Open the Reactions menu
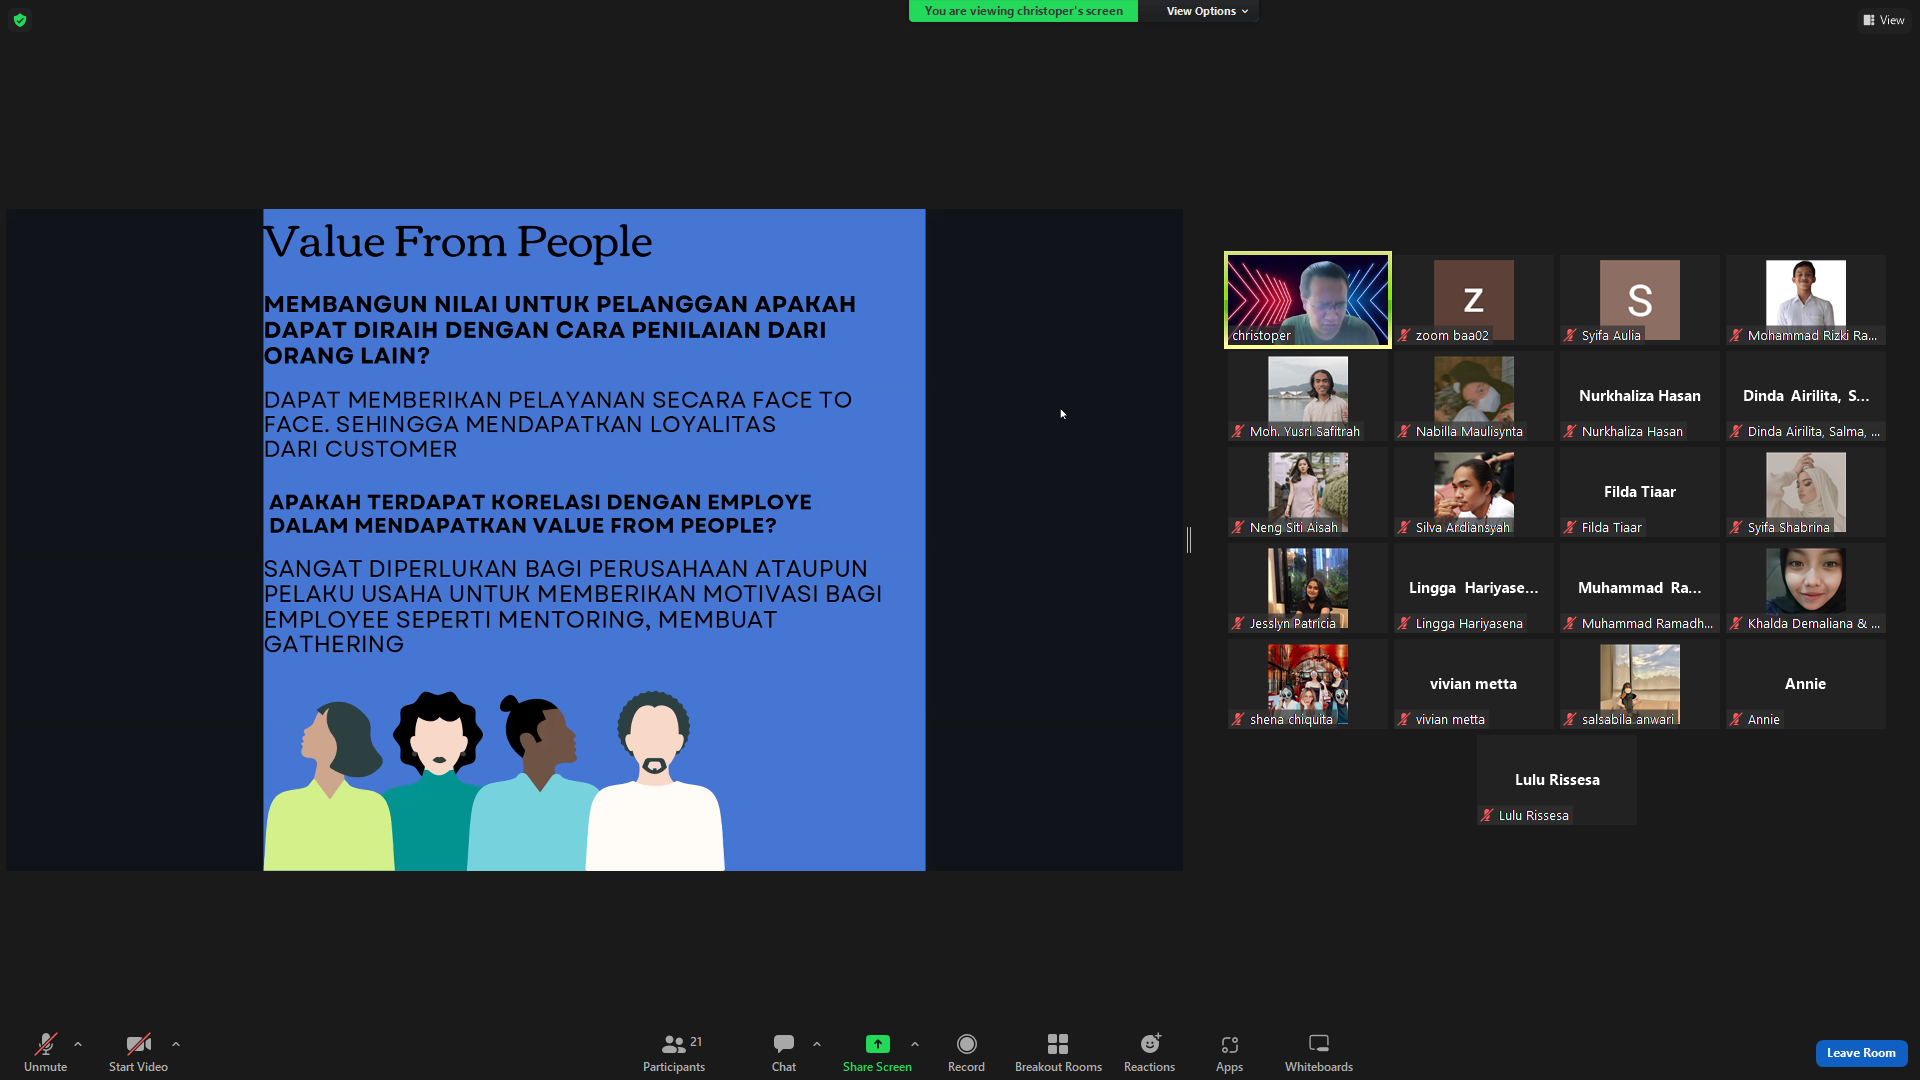Image resolution: width=1920 pixels, height=1080 pixels. tap(1149, 1052)
